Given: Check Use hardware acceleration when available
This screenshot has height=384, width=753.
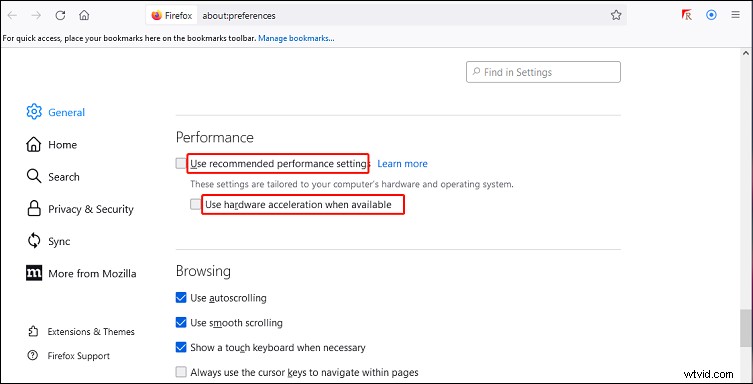Looking at the screenshot, I should tap(195, 204).
